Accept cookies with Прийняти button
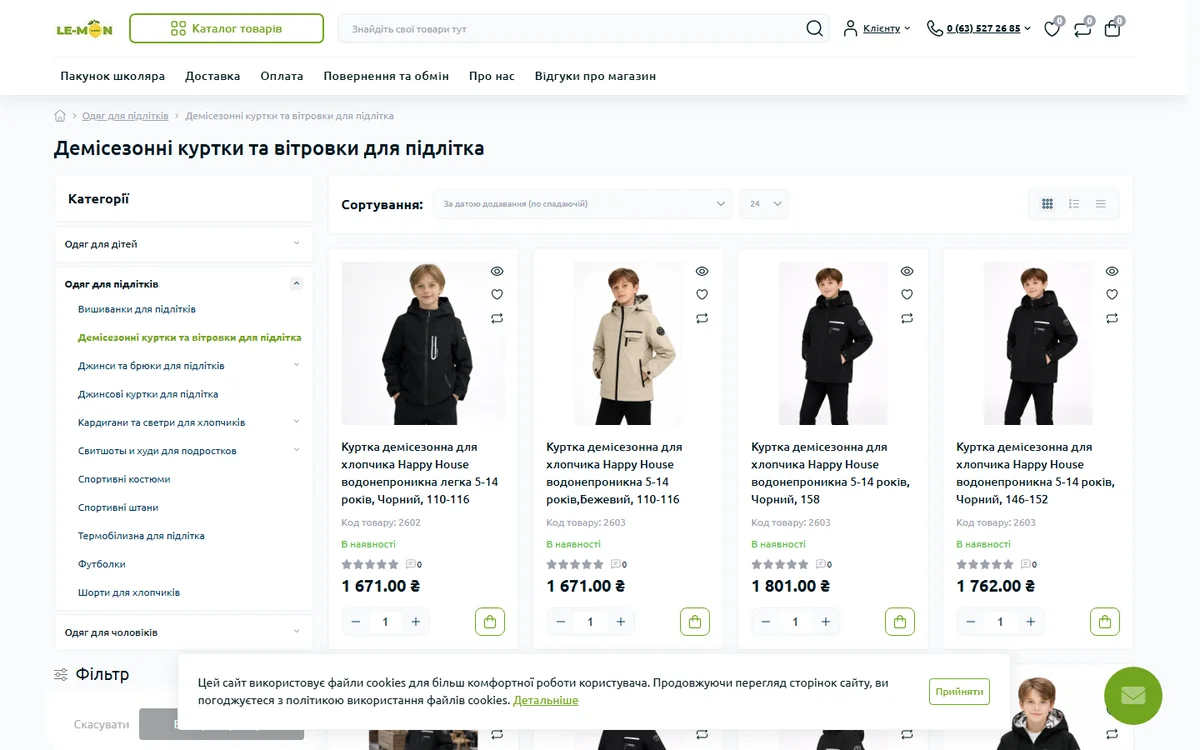 960,691
